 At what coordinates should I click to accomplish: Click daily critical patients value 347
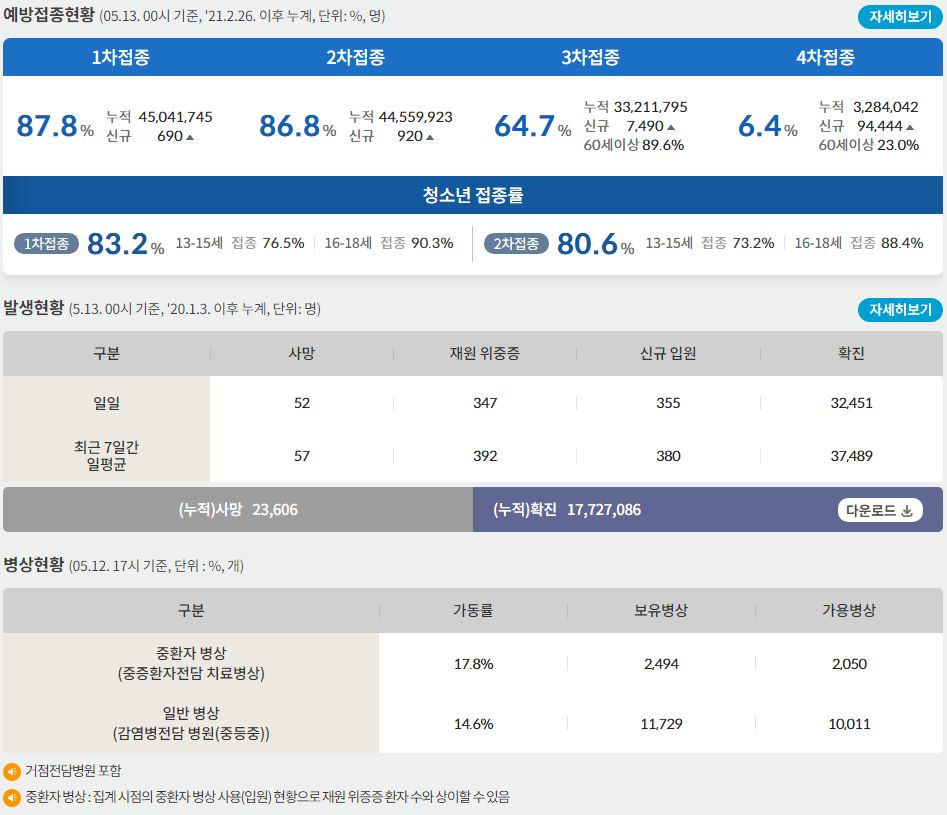click(x=485, y=403)
